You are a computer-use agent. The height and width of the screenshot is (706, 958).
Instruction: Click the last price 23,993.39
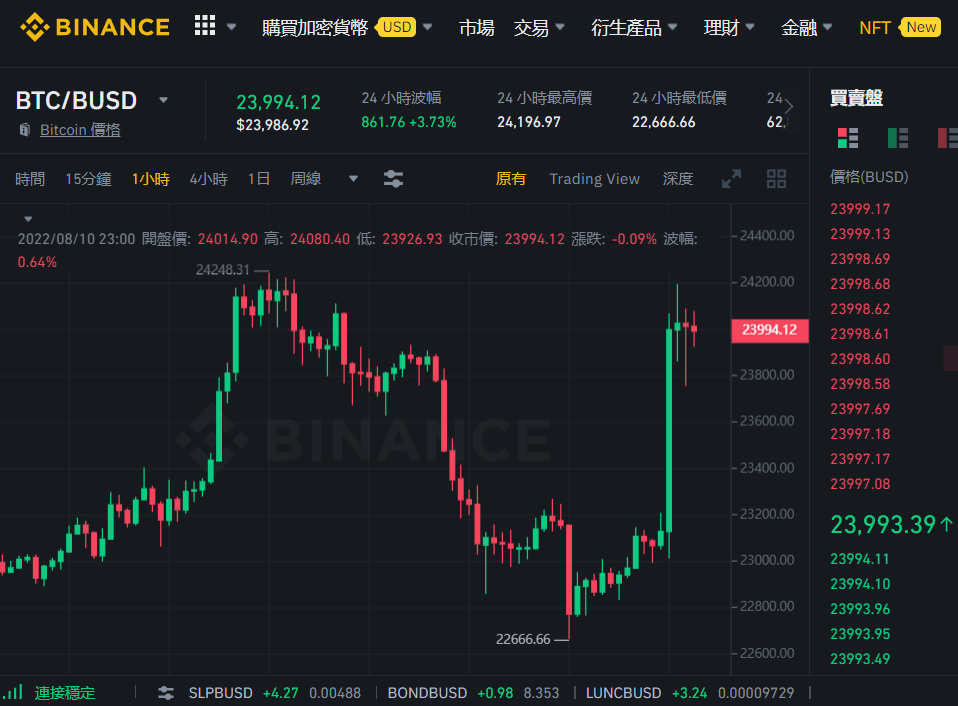(883, 524)
